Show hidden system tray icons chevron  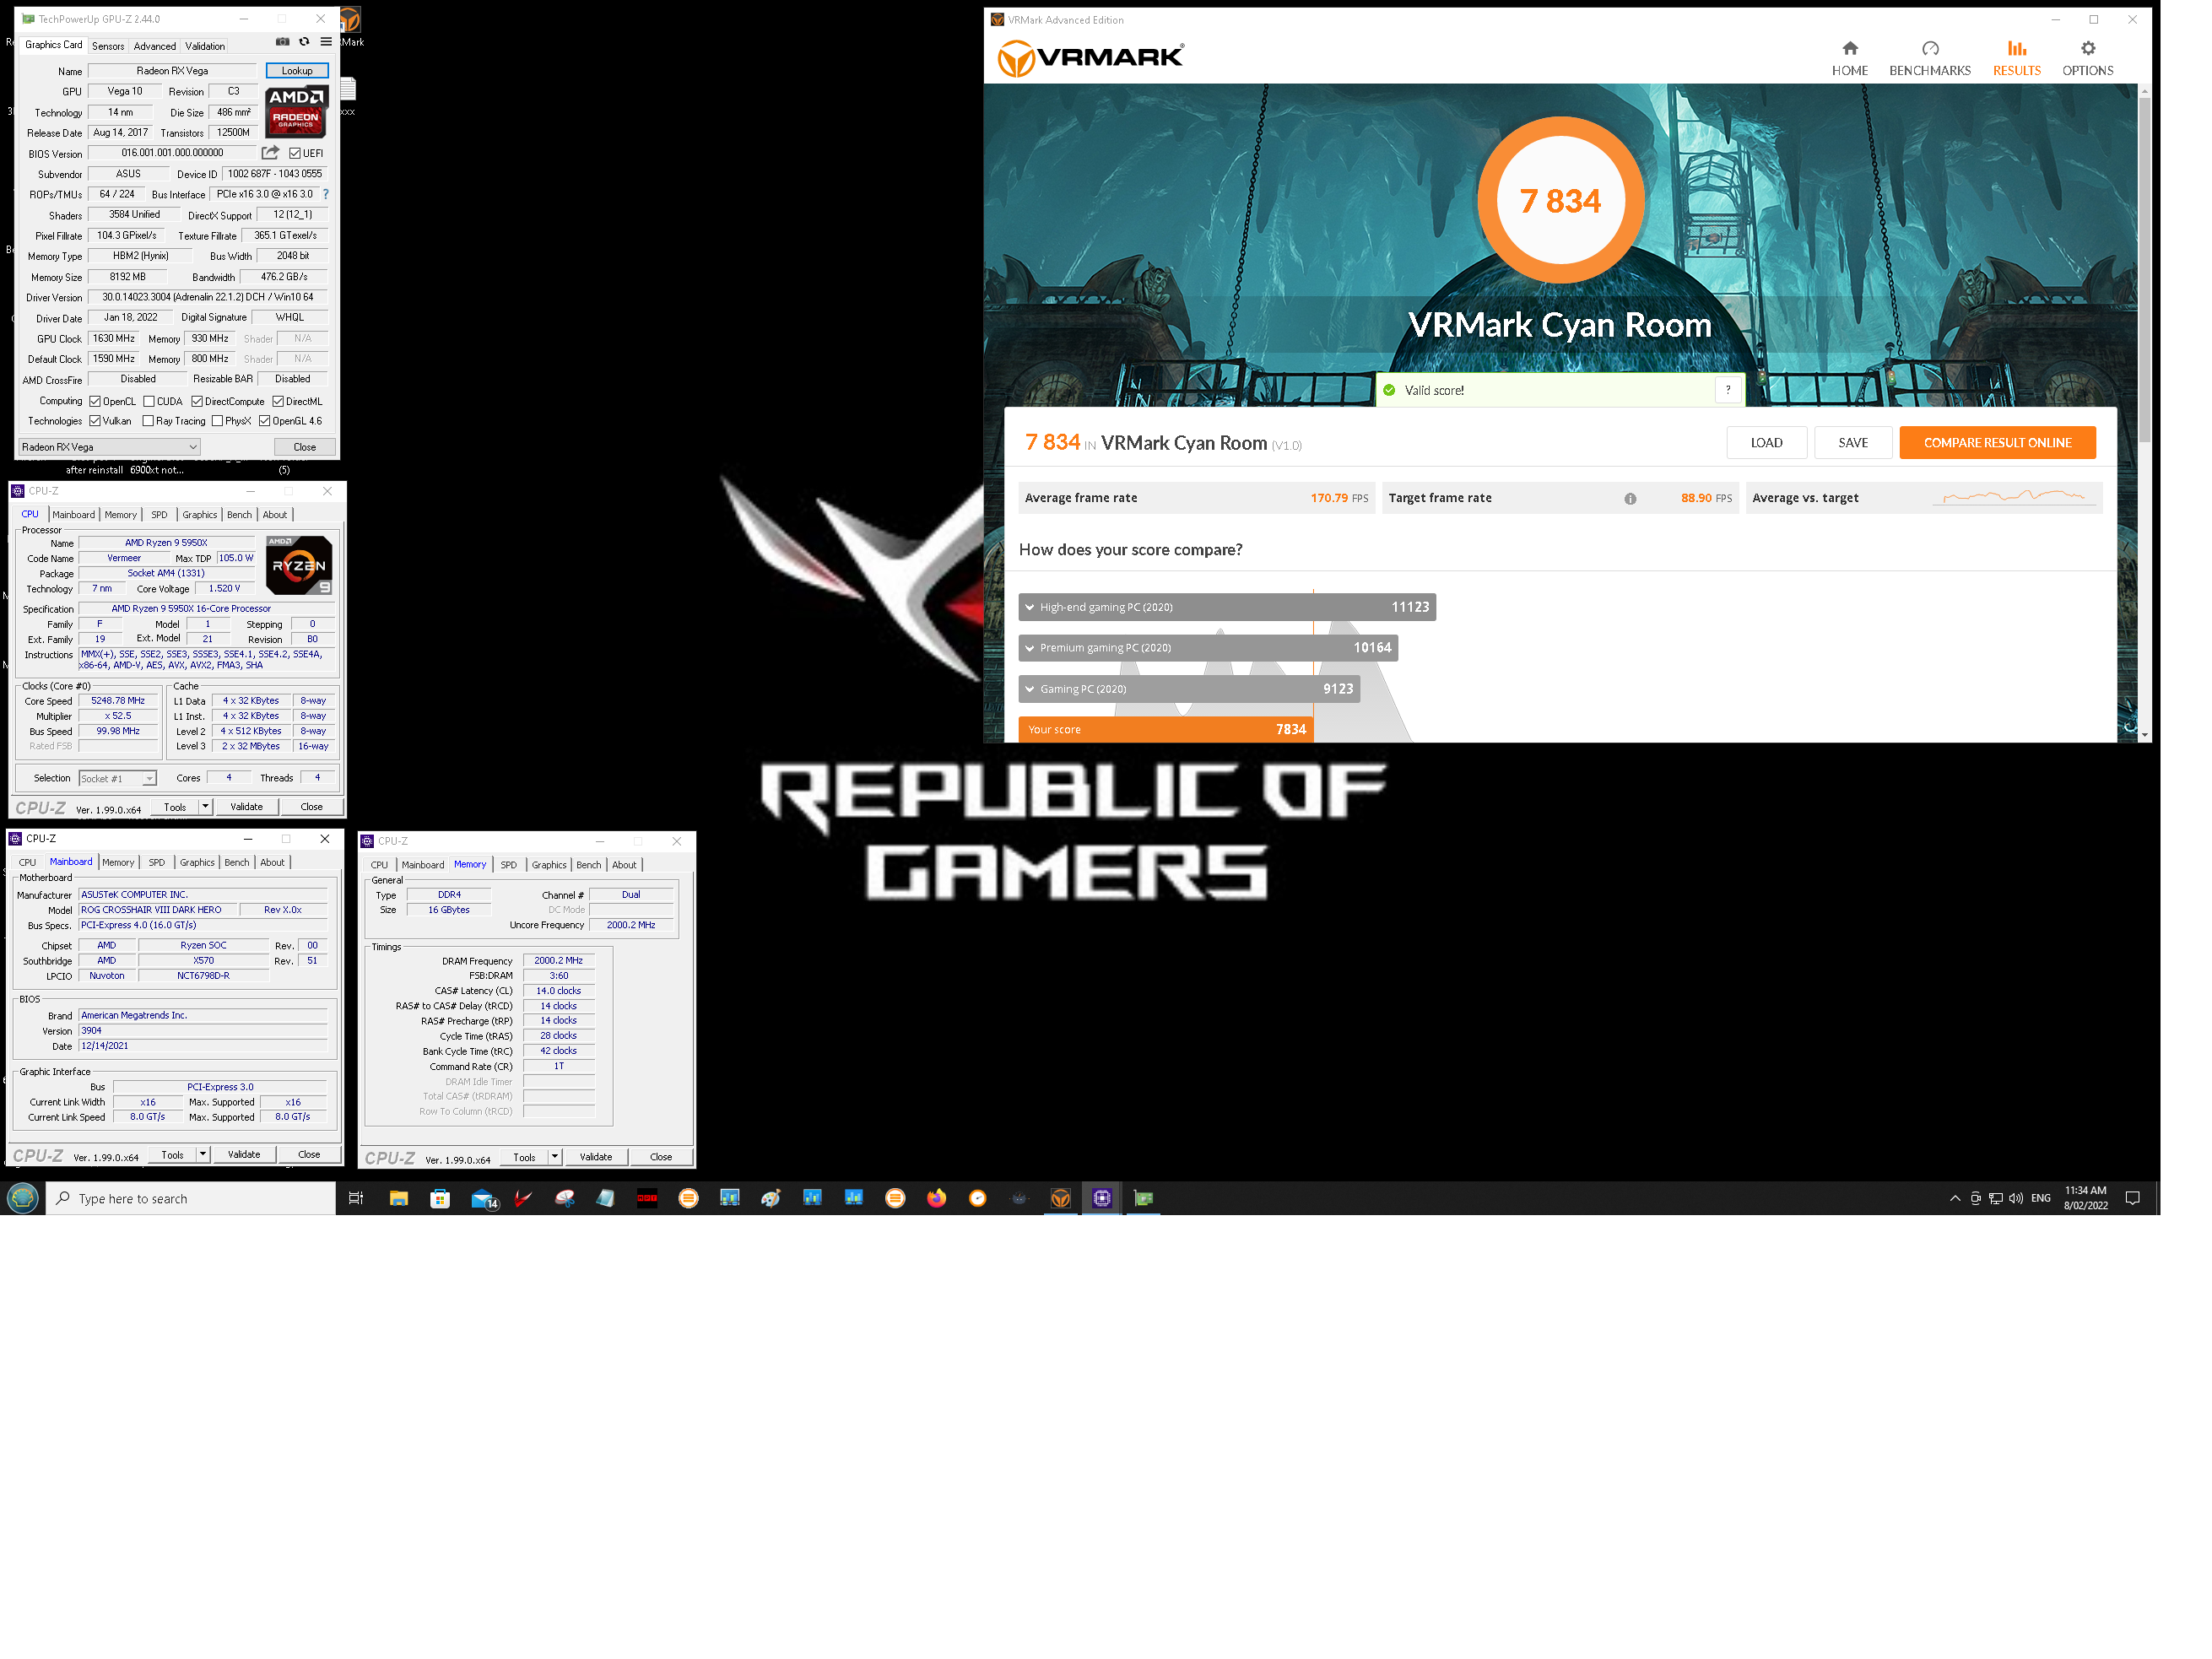(1954, 1198)
